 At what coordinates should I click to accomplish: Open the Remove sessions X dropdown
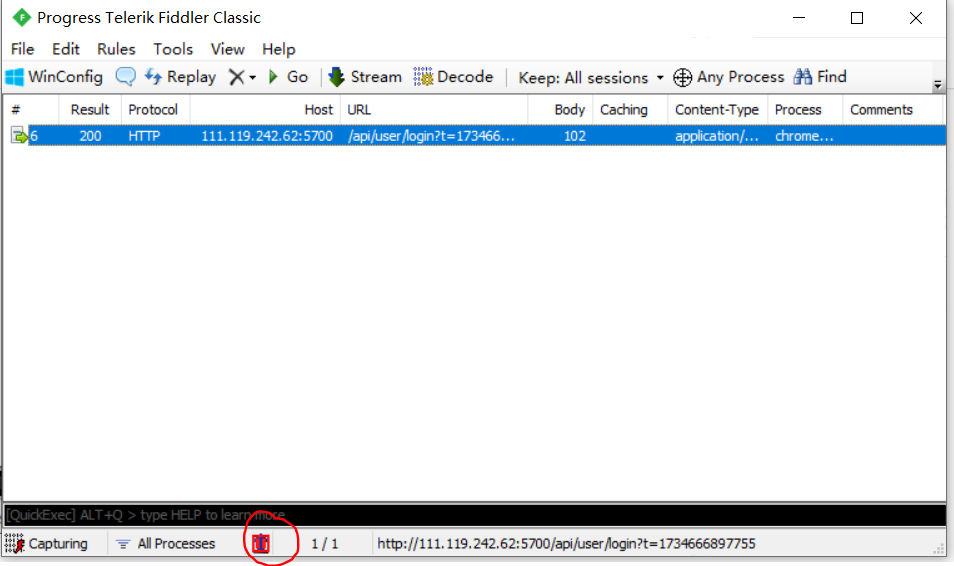(242, 77)
